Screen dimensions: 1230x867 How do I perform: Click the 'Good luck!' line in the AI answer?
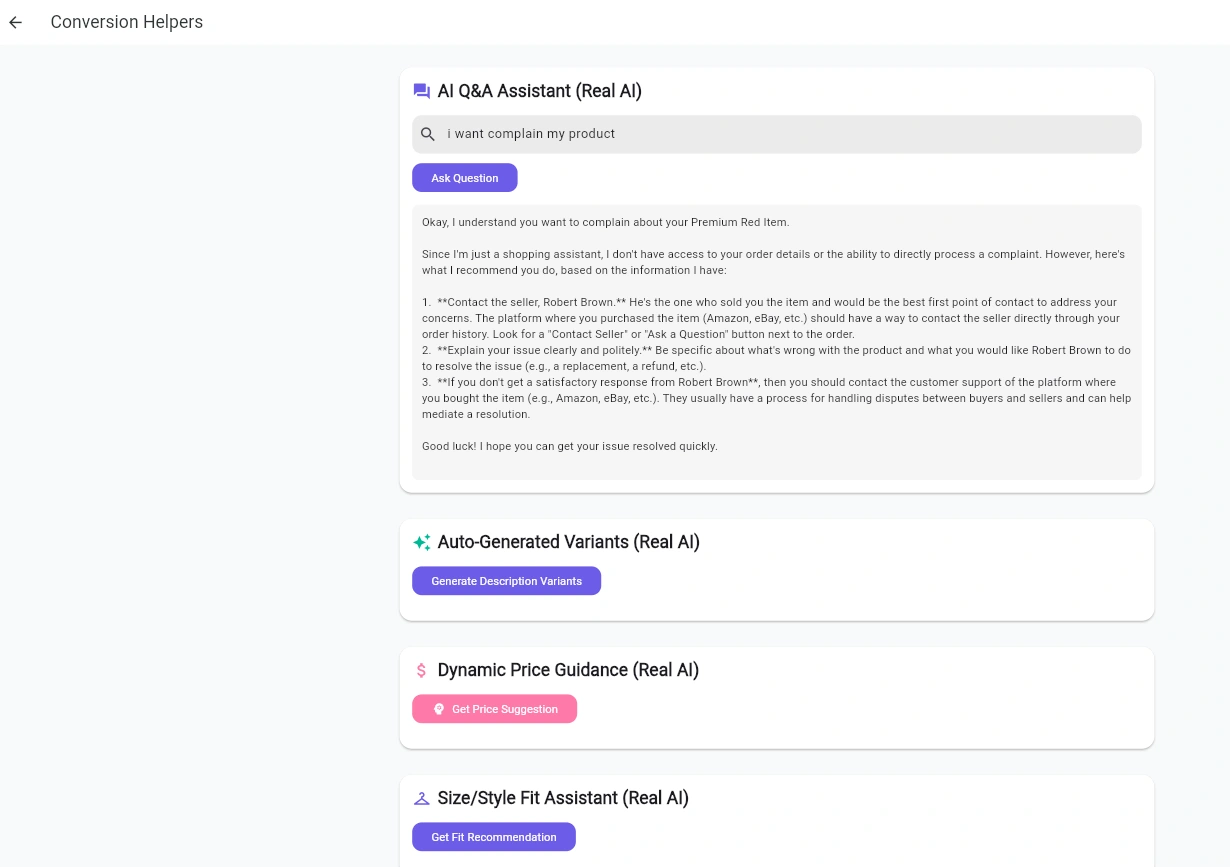tap(570, 446)
